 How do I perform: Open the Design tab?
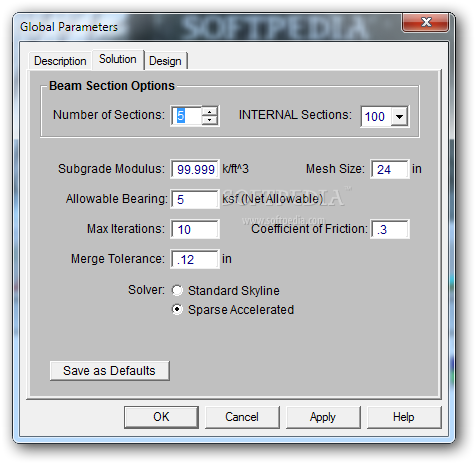(165, 61)
